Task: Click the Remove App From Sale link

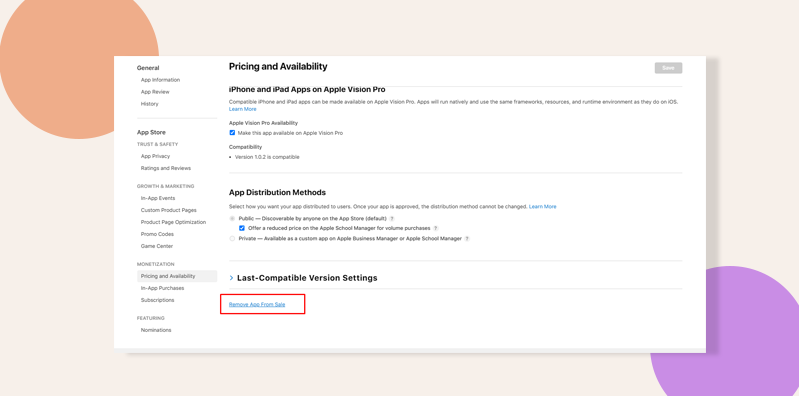Action: coord(257,304)
